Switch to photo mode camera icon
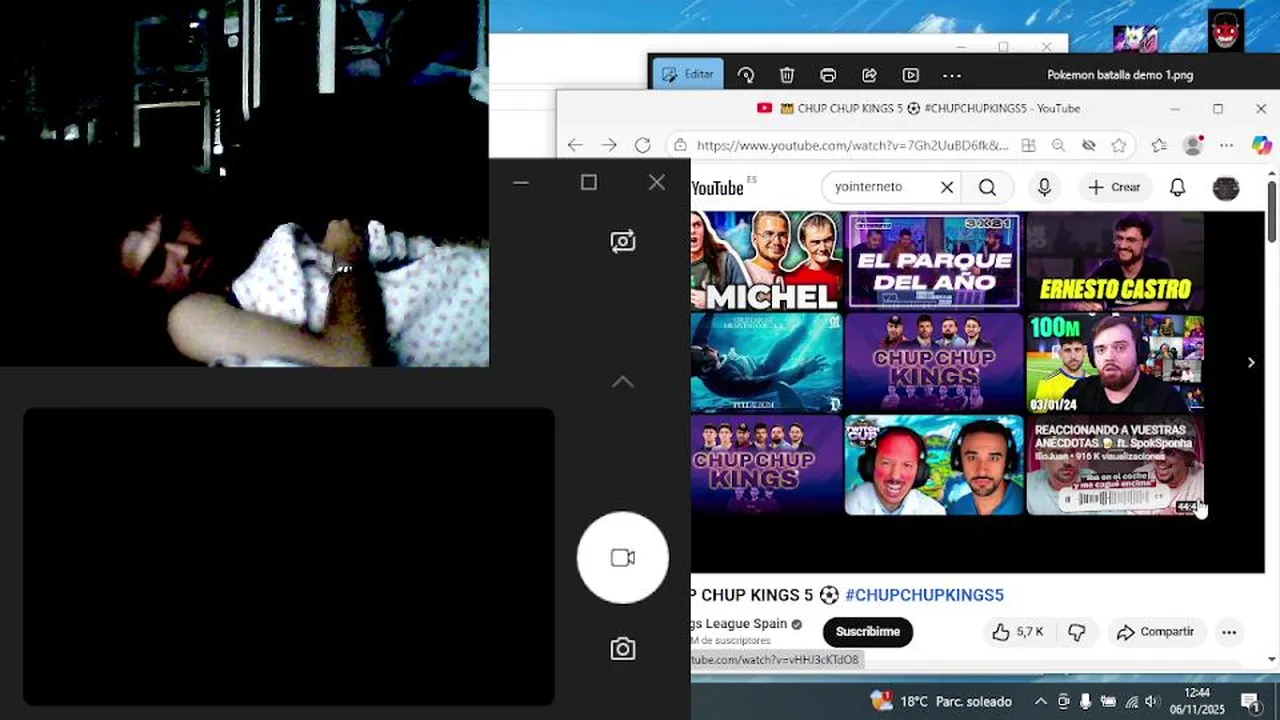Screen dimensions: 1280x720 pyautogui.click(x=622, y=649)
